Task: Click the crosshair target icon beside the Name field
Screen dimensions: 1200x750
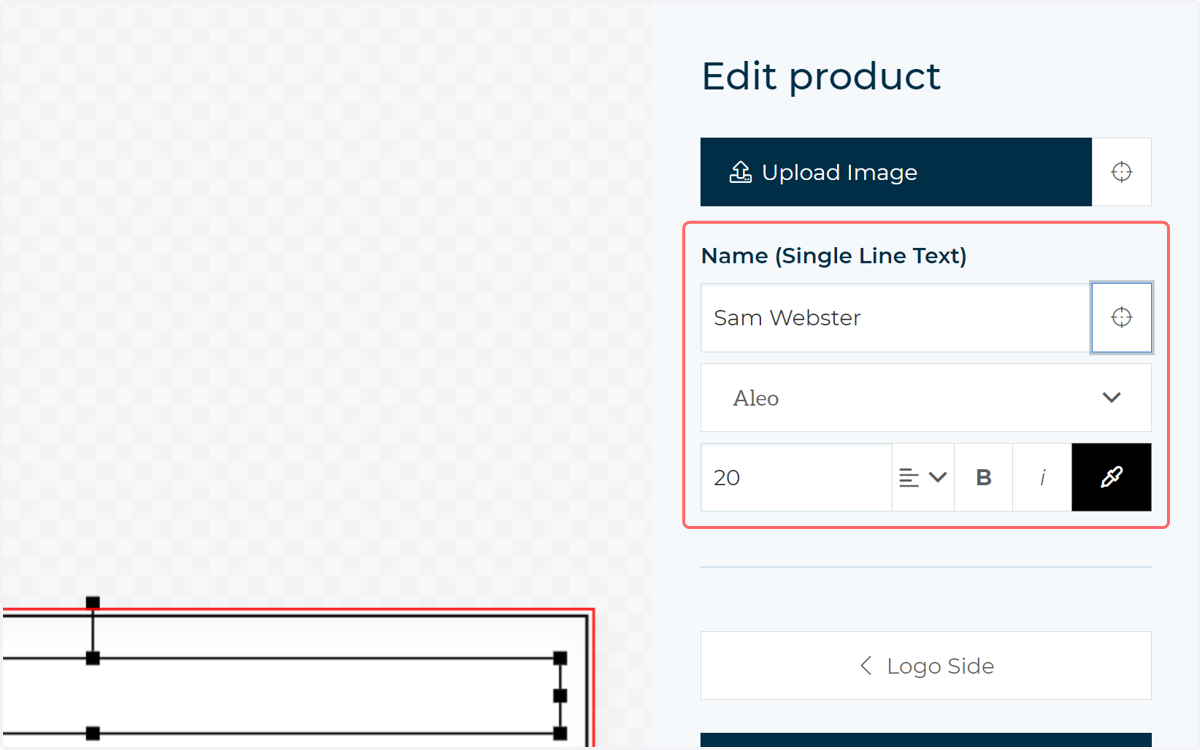Action: coord(1122,317)
